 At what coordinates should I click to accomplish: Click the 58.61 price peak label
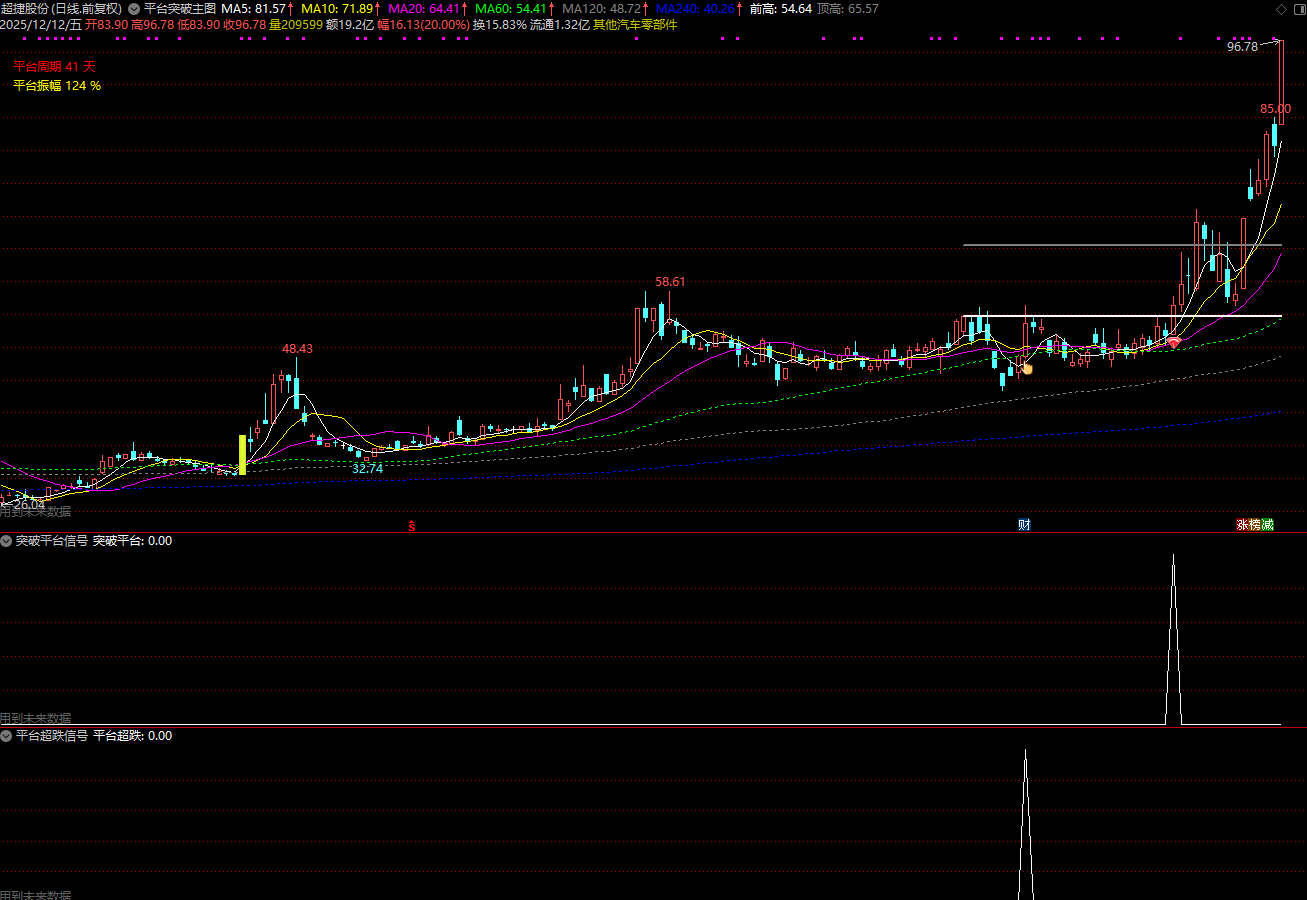pos(670,282)
